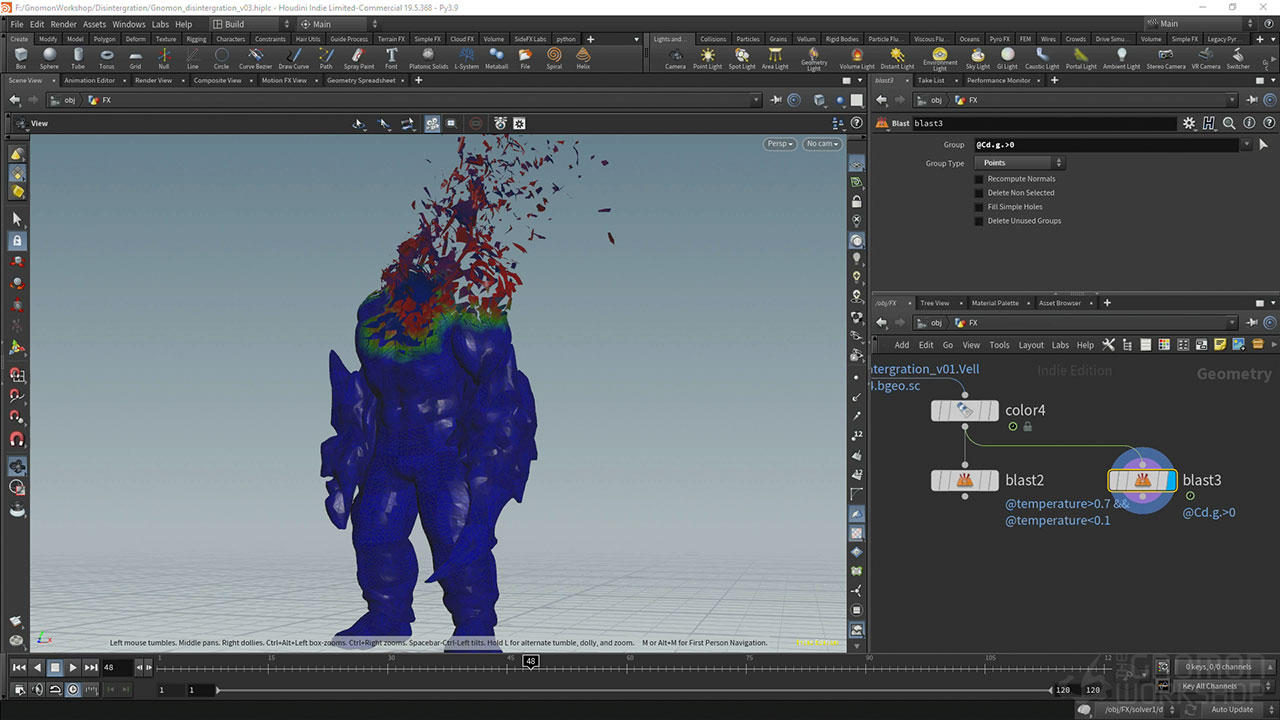Image resolution: width=1280 pixels, height=720 pixels.
Task: Switch to the Geometry Spreadsheet tab
Action: click(362, 80)
